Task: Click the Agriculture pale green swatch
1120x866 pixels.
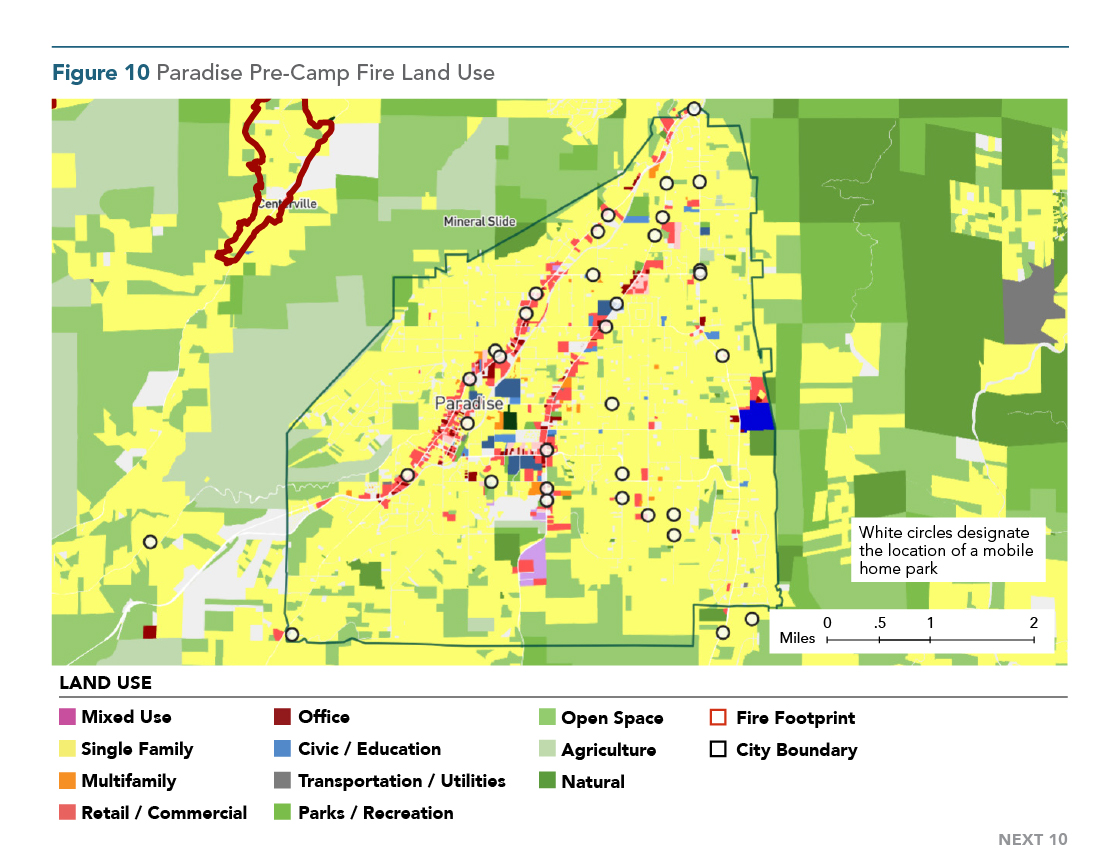Action: pyautogui.click(x=547, y=750)
